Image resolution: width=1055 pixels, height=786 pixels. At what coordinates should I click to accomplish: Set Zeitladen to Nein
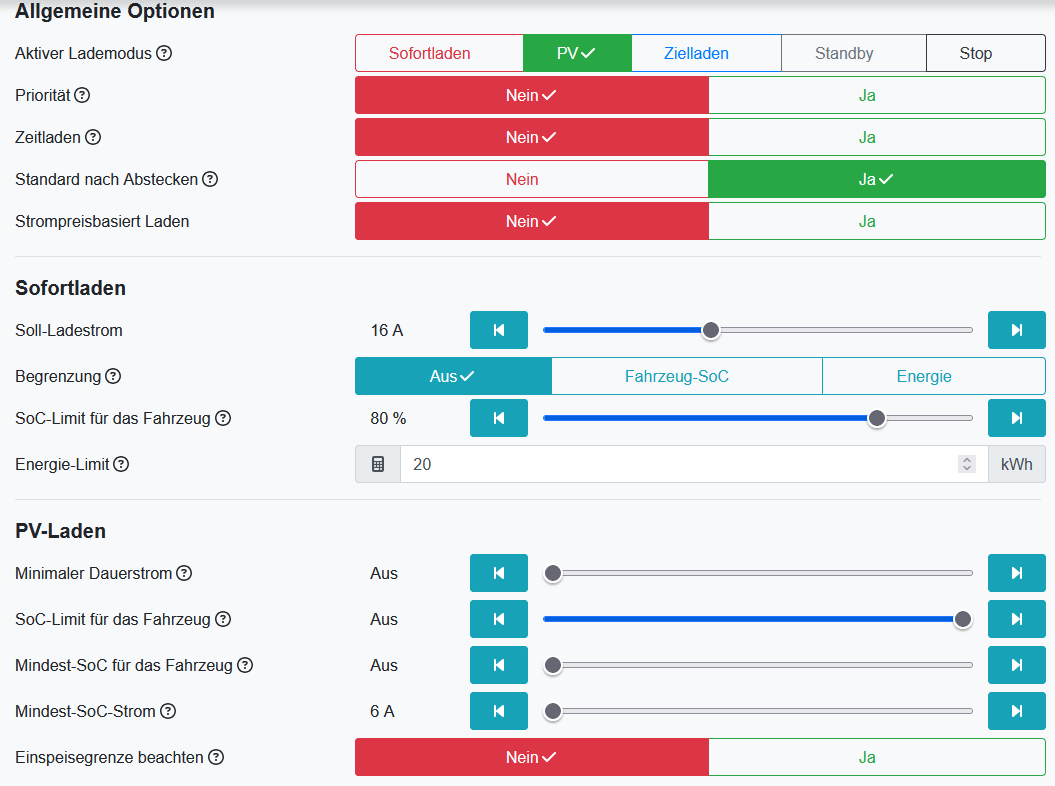(532, 137)
